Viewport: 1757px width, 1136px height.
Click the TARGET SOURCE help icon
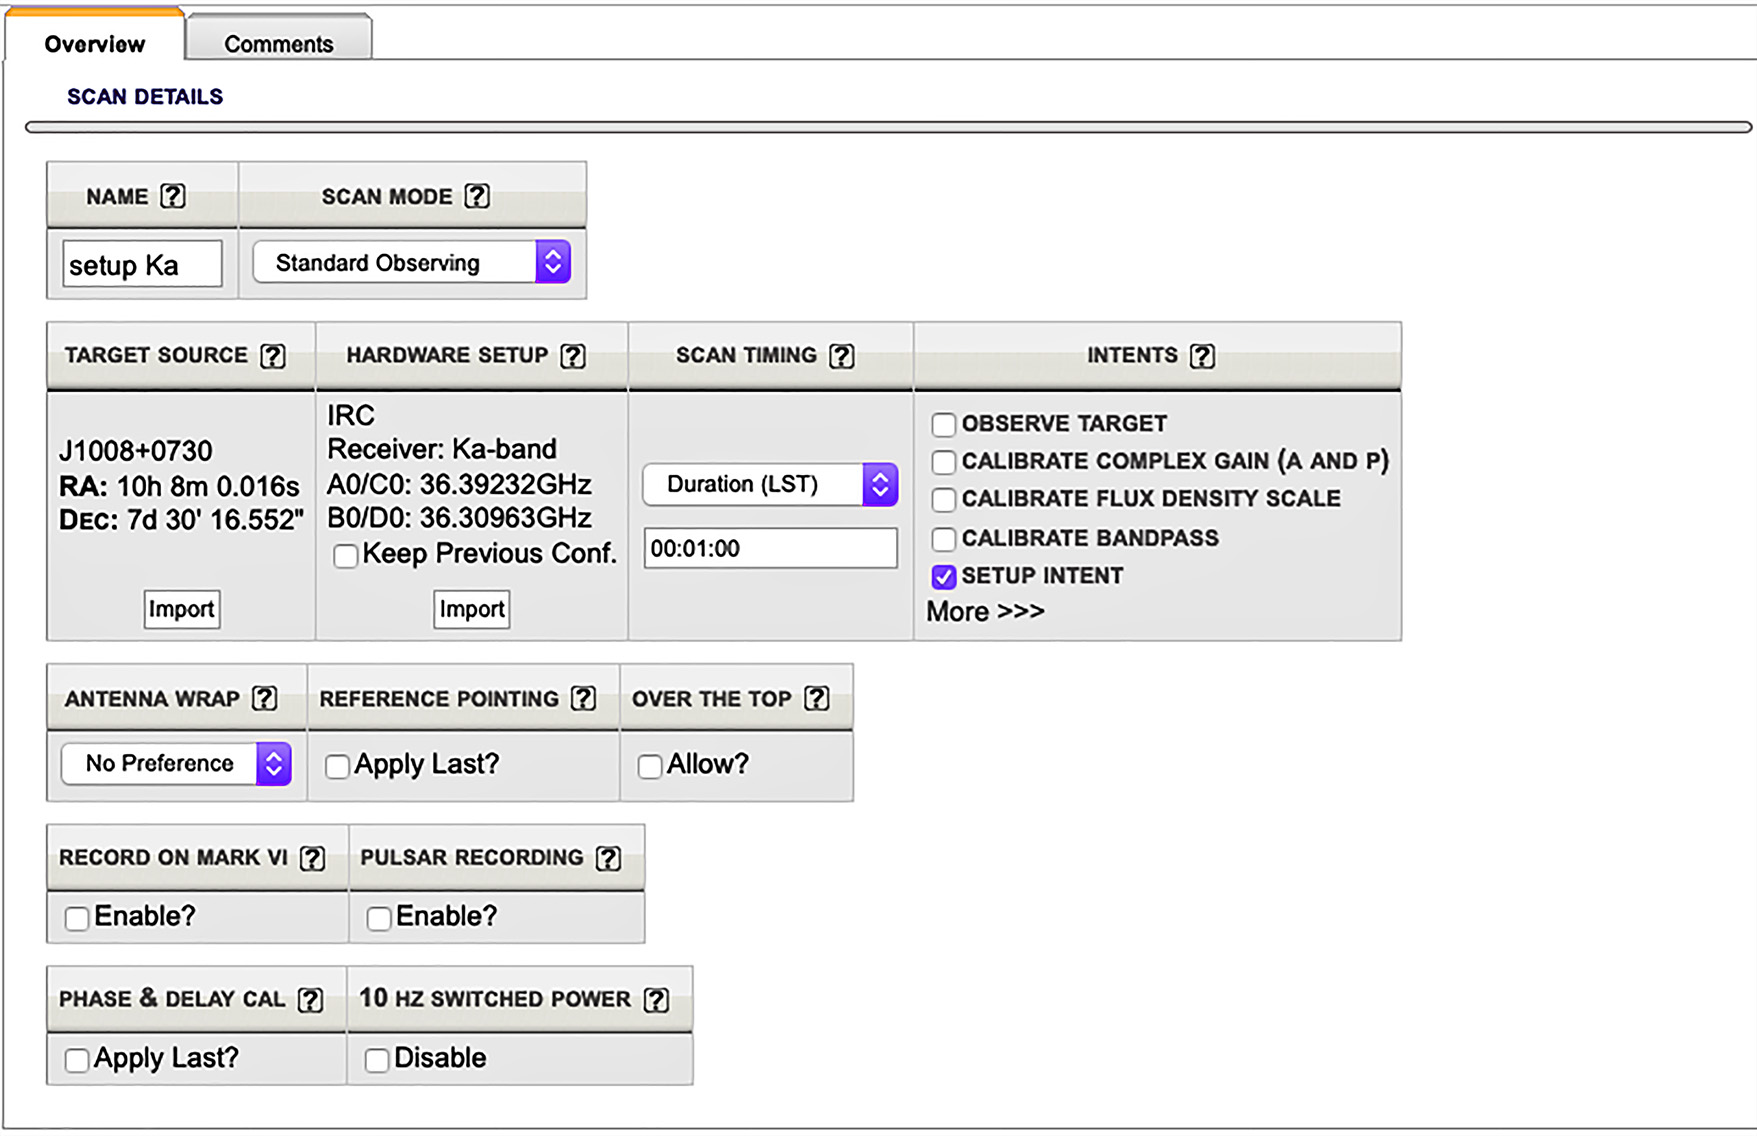click(x=273, y=356)
